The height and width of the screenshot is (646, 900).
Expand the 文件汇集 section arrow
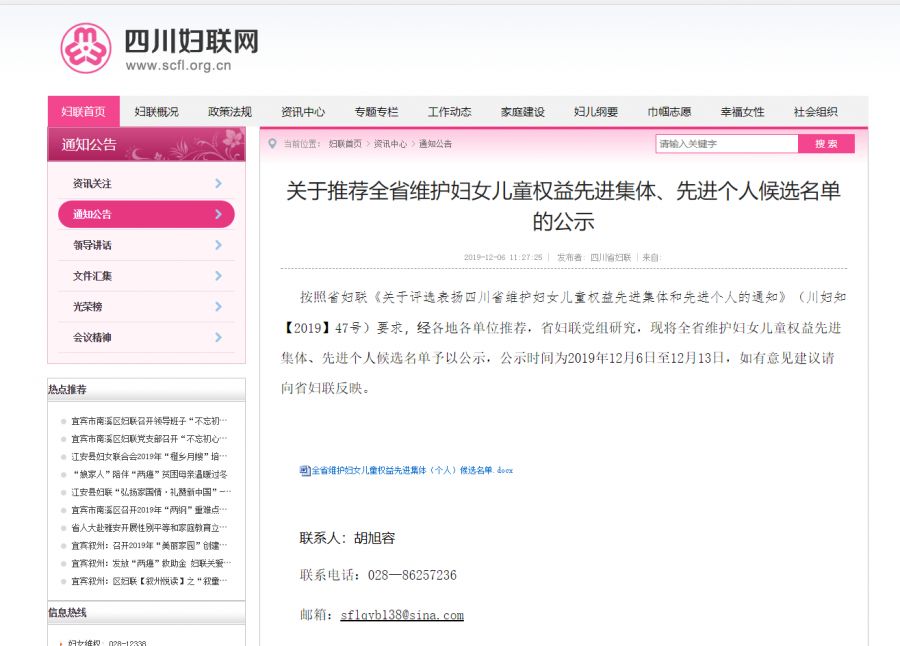coord(220,276)
